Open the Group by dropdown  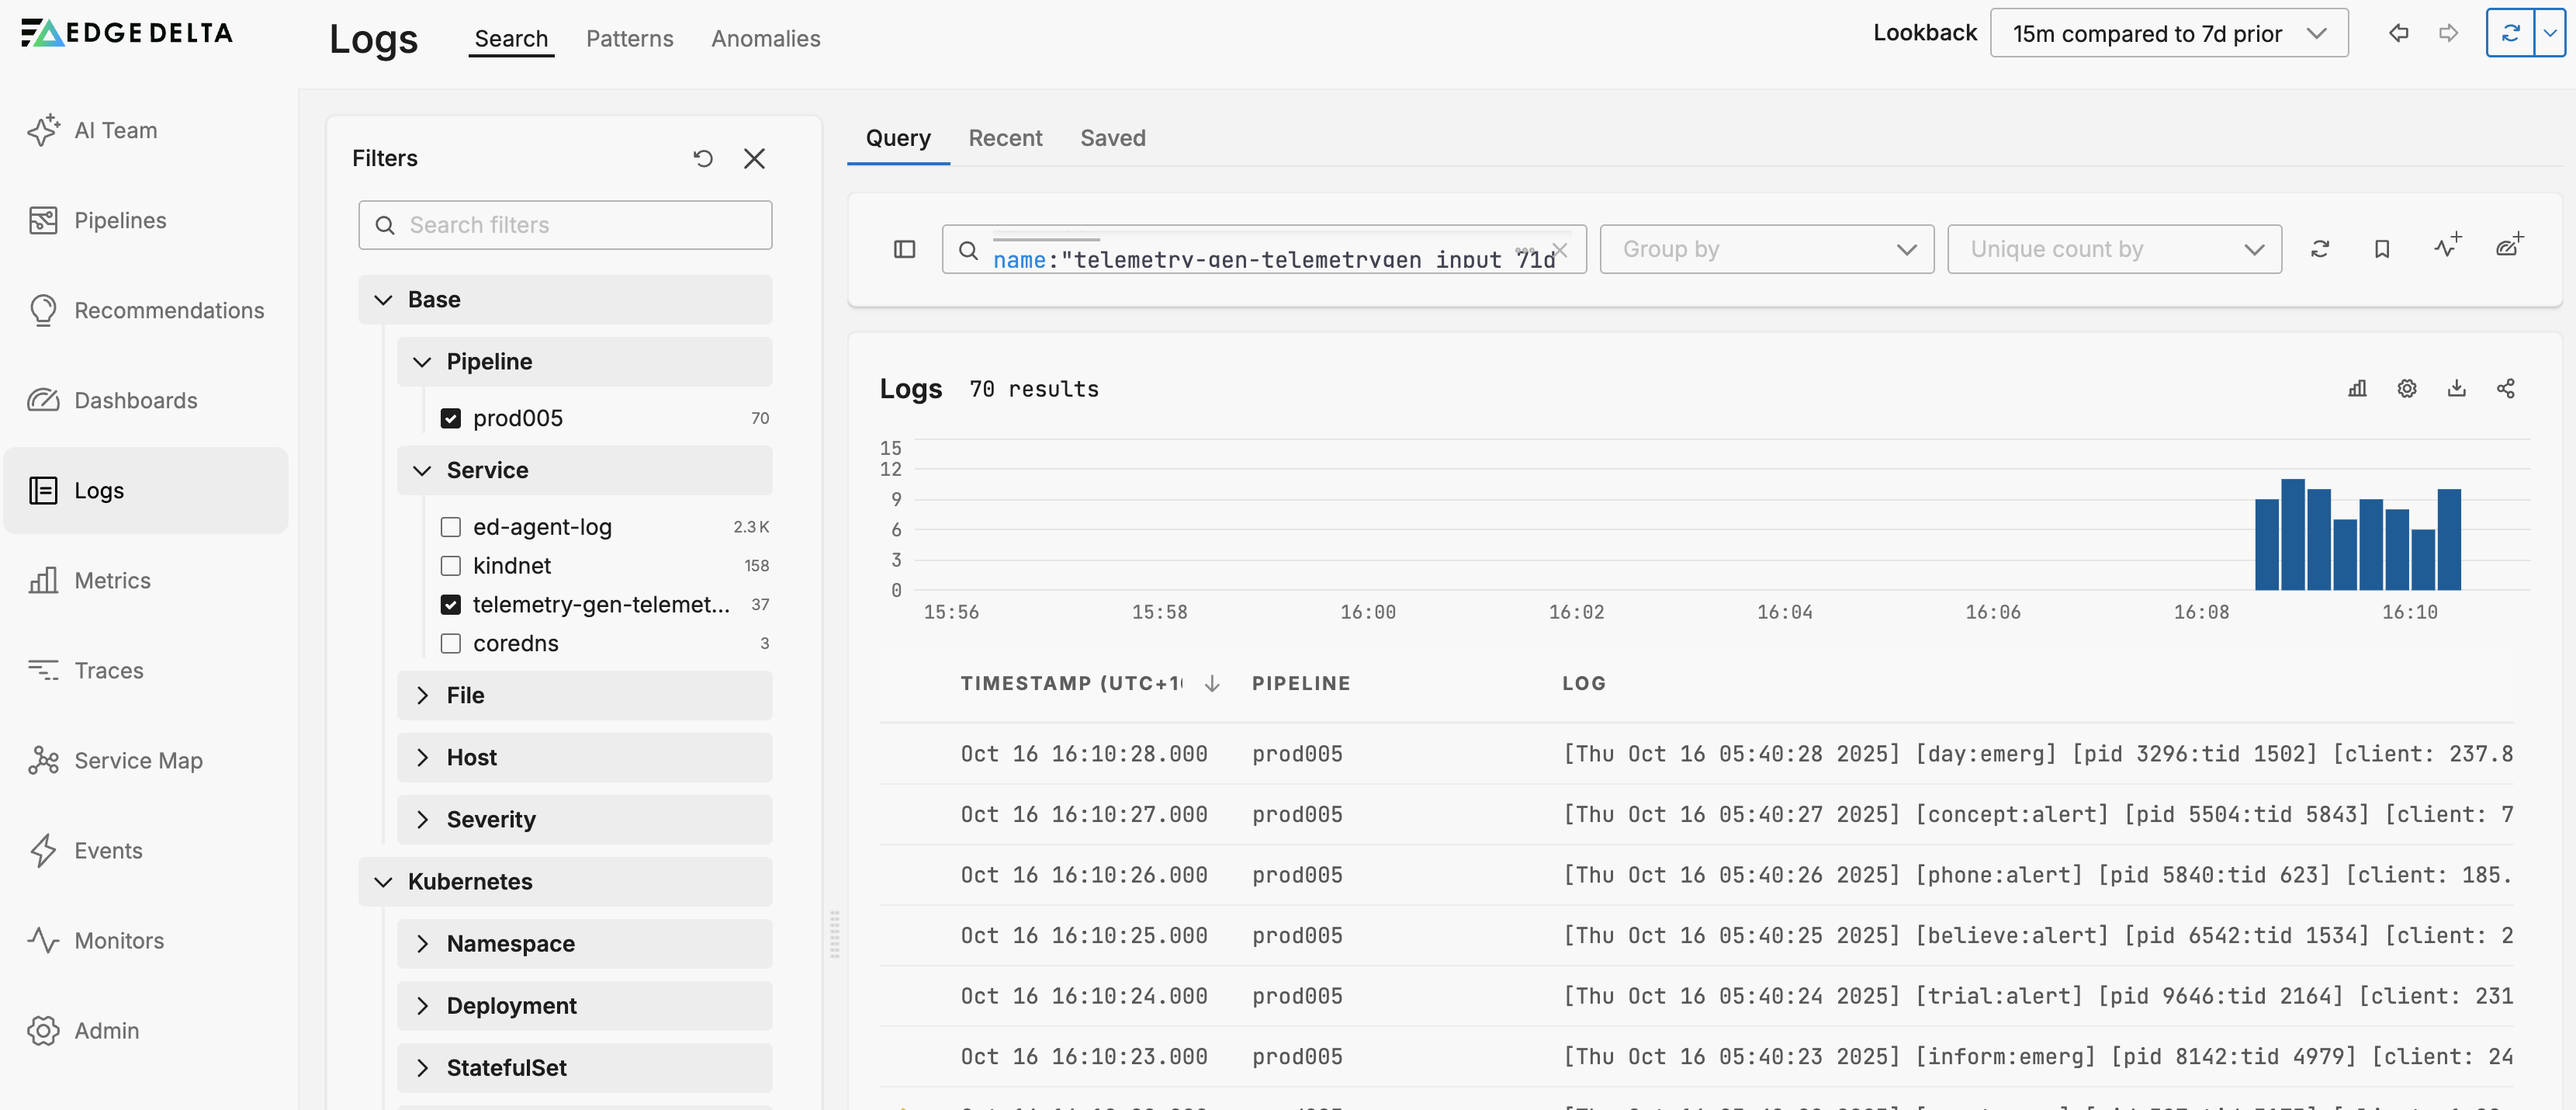1766,249
